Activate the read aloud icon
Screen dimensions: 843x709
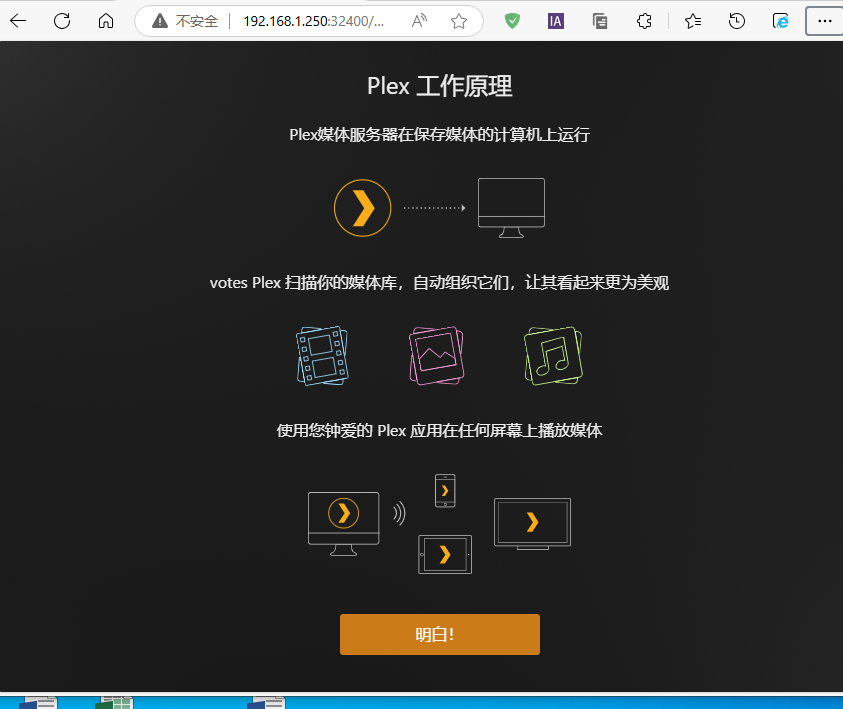point(419,21)
